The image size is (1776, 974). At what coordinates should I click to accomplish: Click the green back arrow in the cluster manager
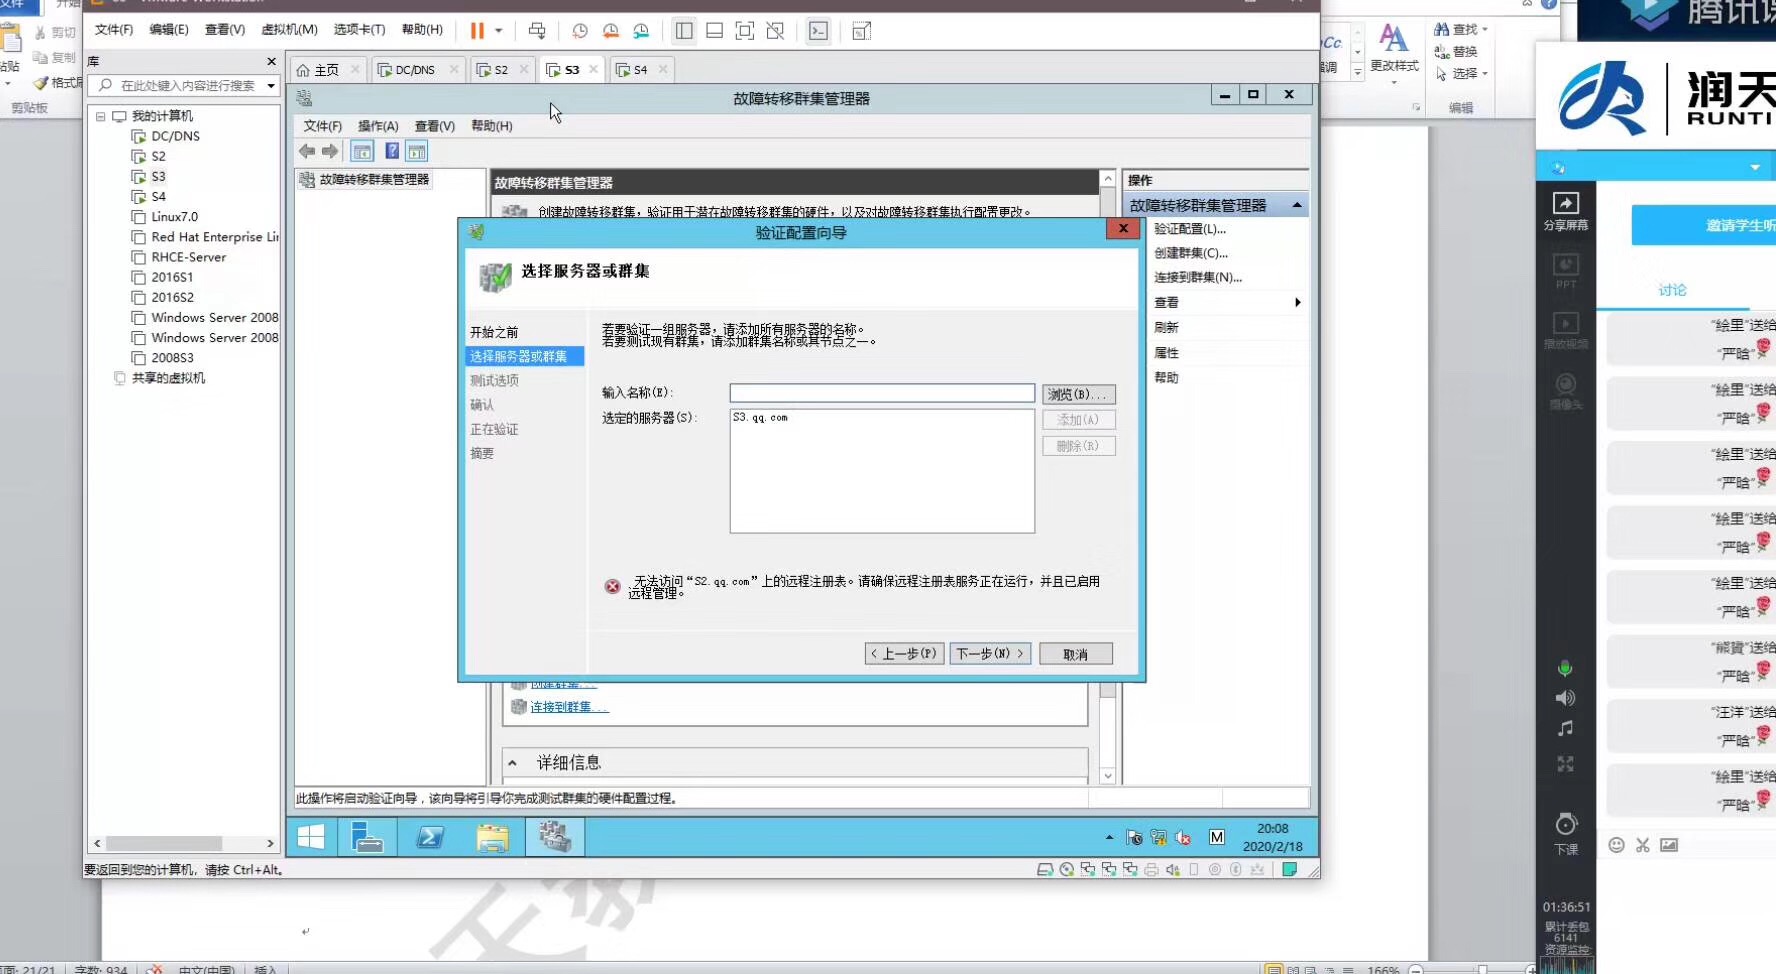pyautogui.click(x=307, y=151)
